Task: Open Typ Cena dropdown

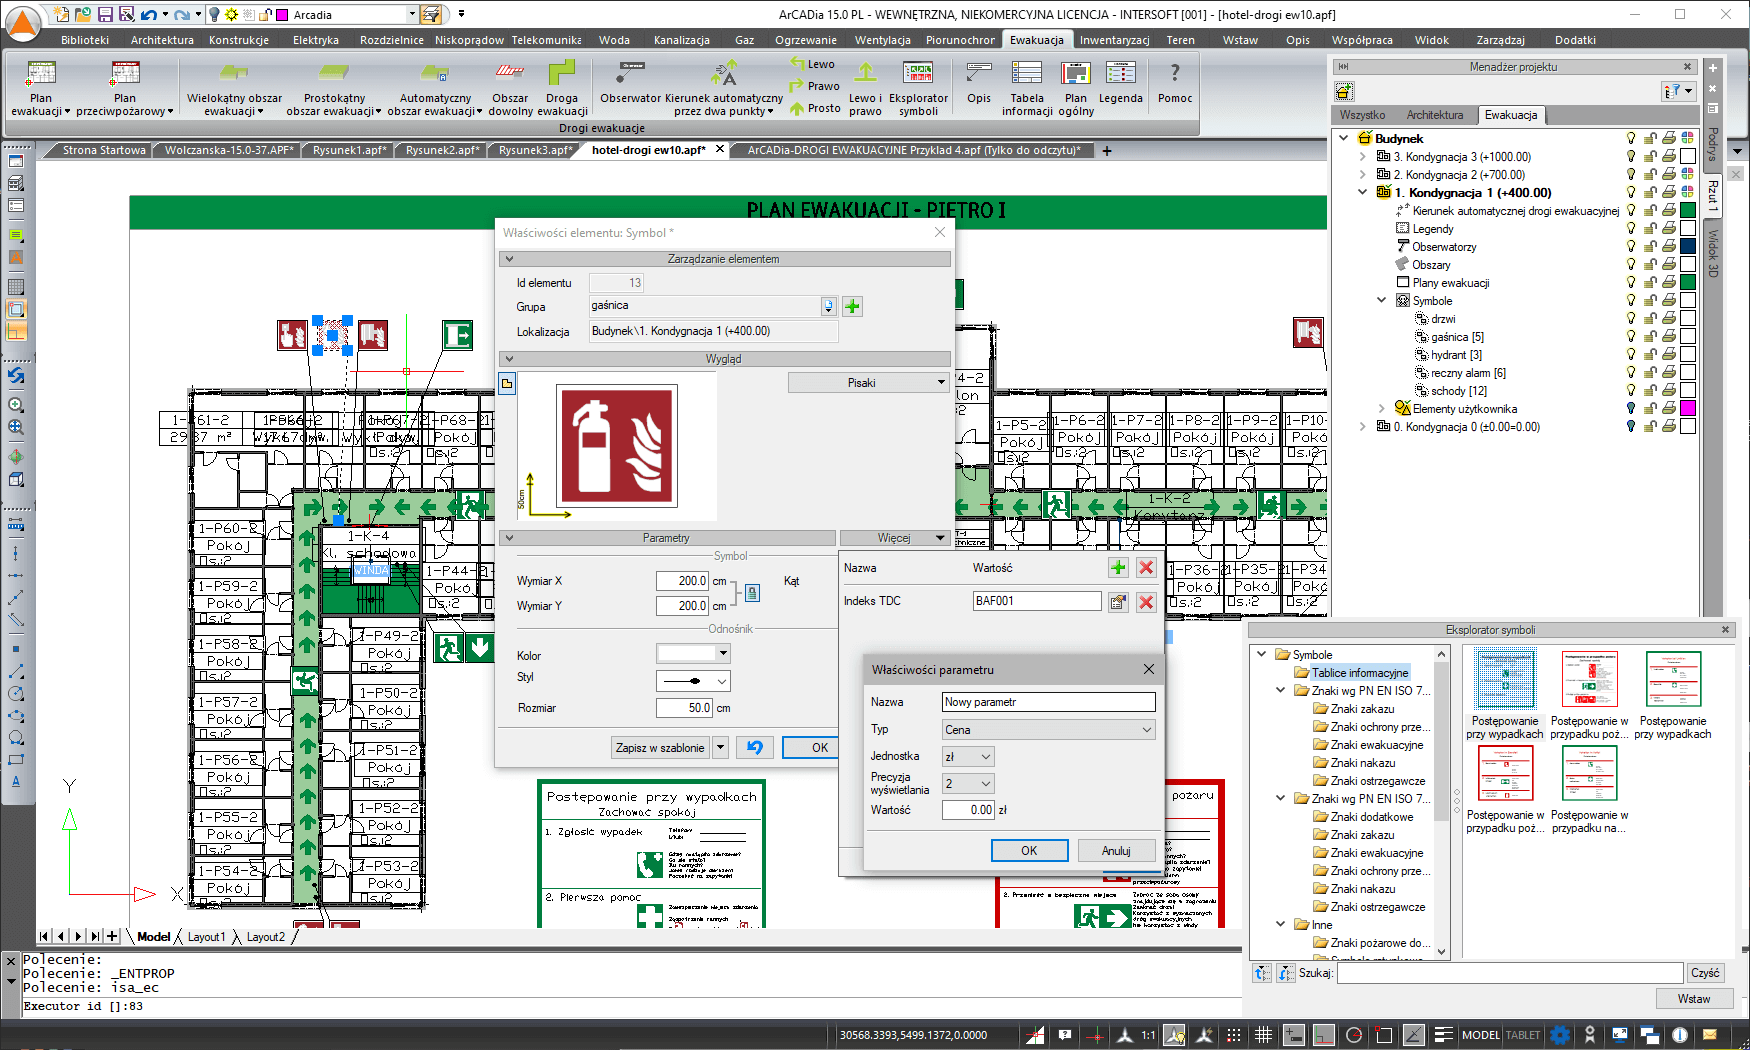Action: click(1049, 730)
